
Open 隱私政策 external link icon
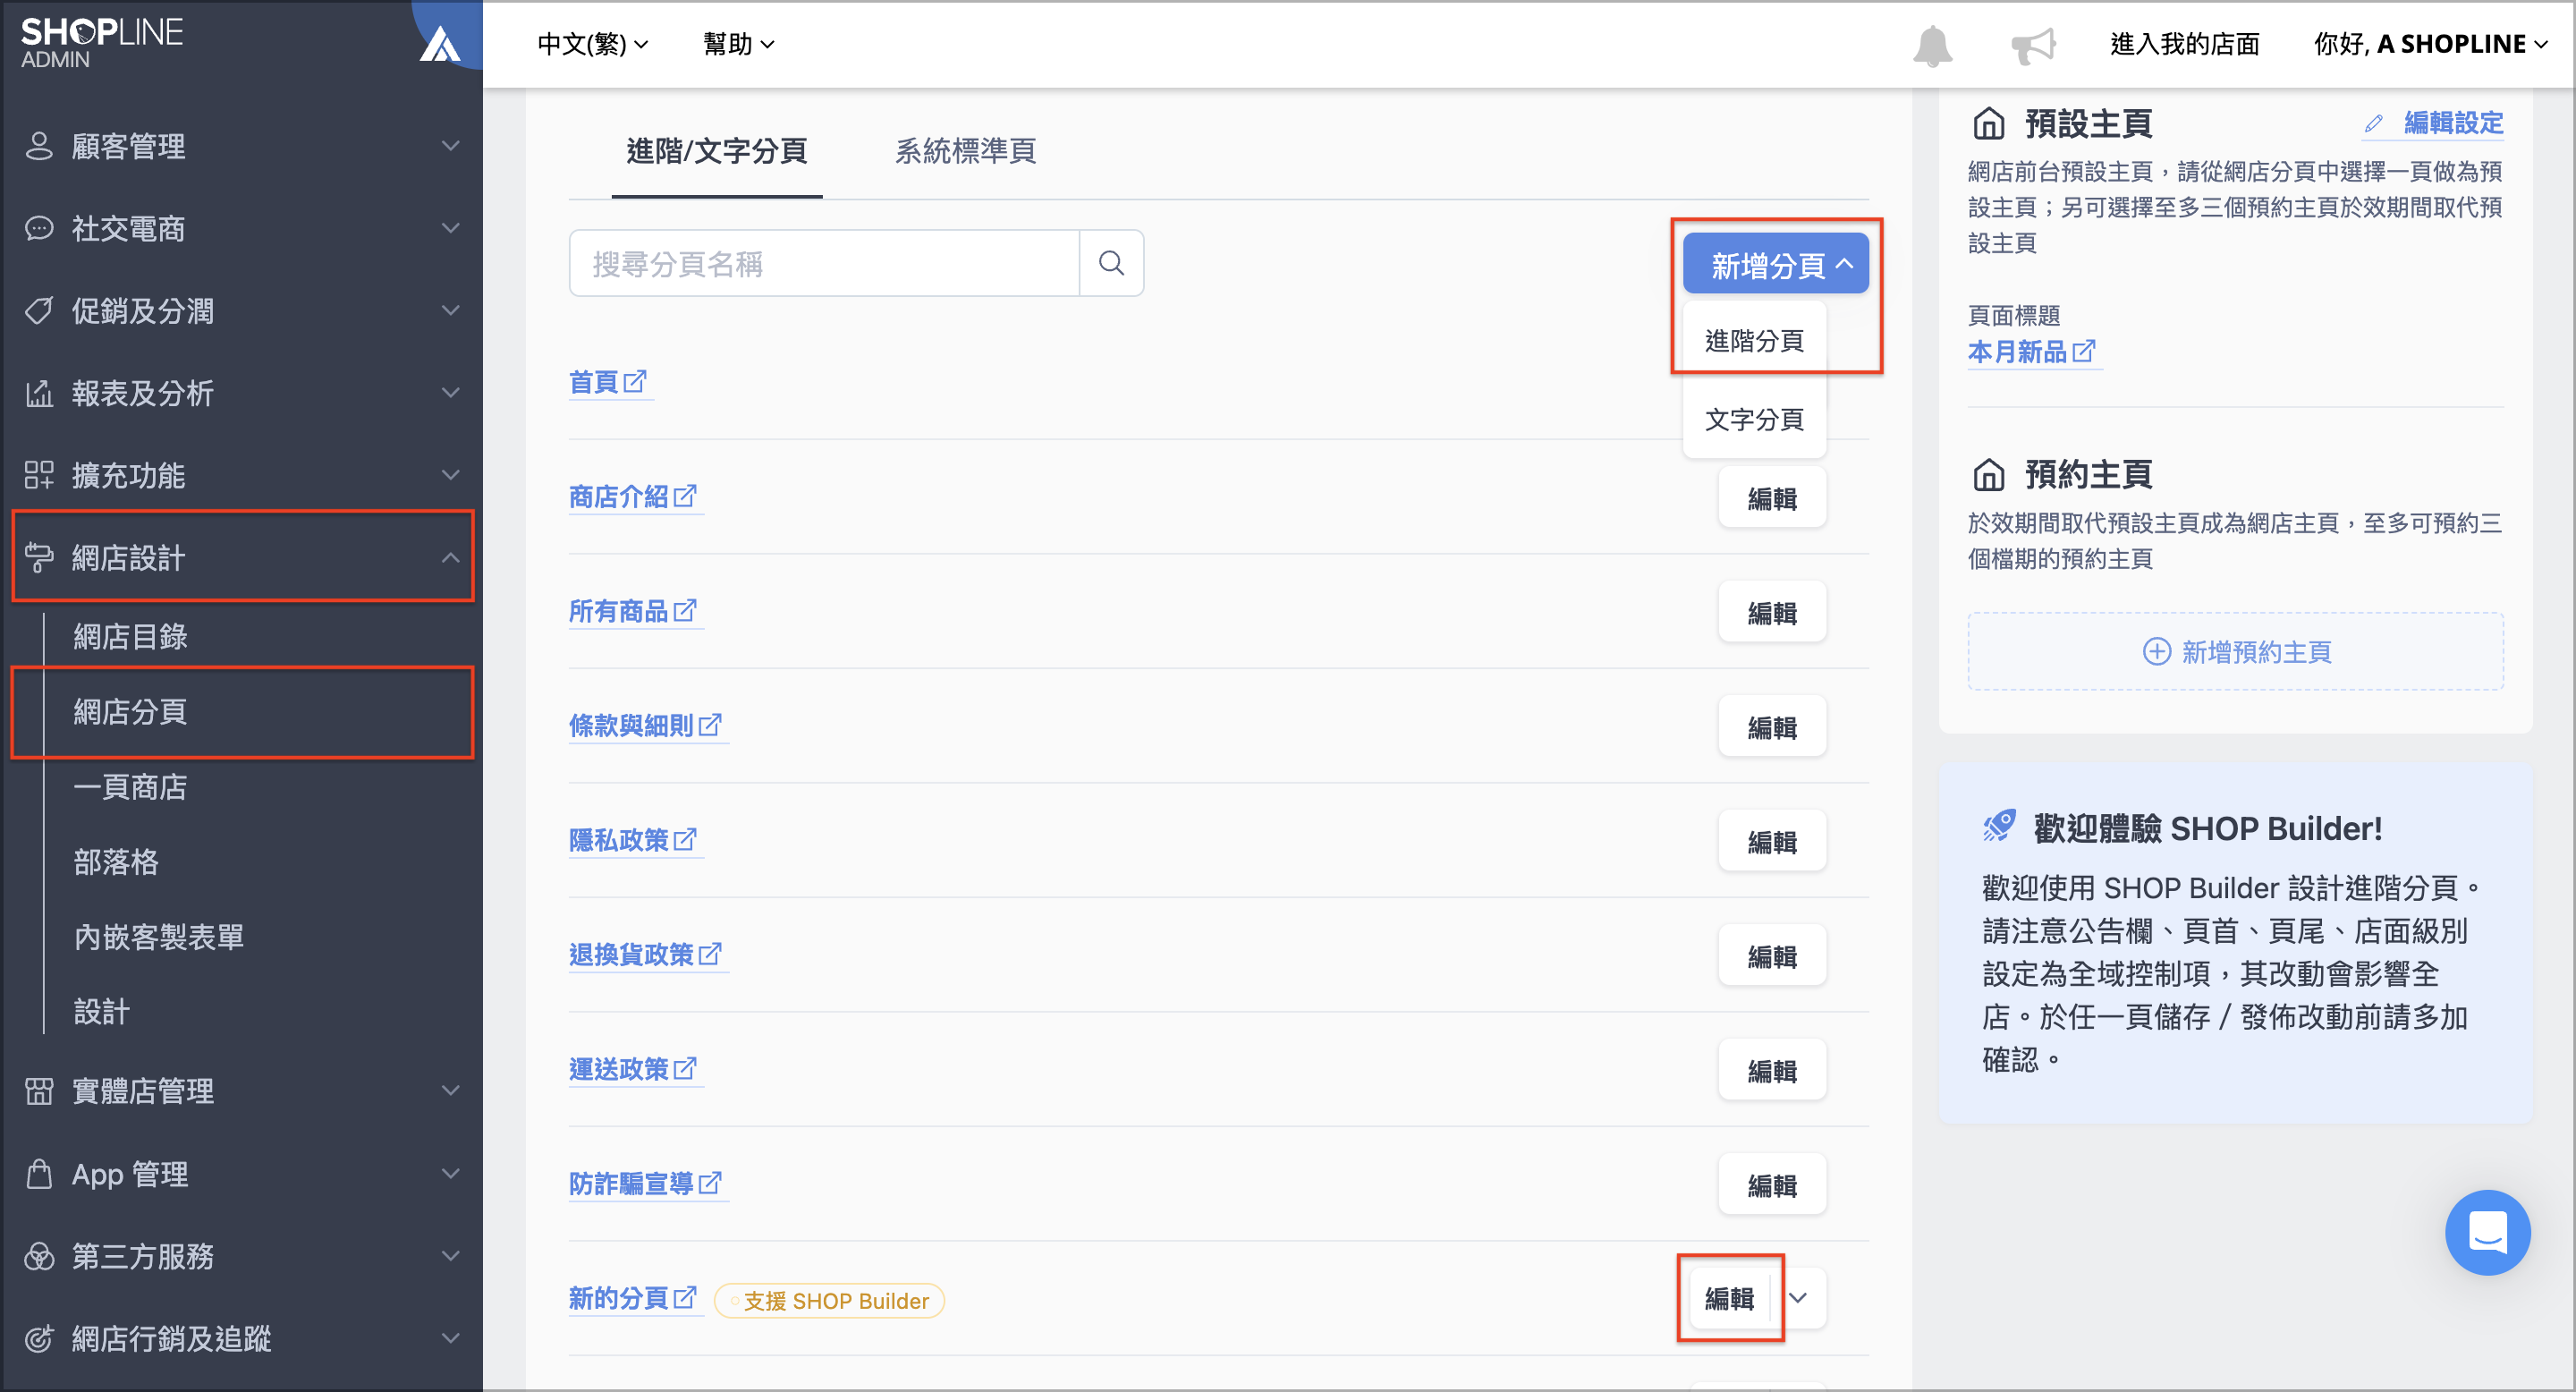685,839
